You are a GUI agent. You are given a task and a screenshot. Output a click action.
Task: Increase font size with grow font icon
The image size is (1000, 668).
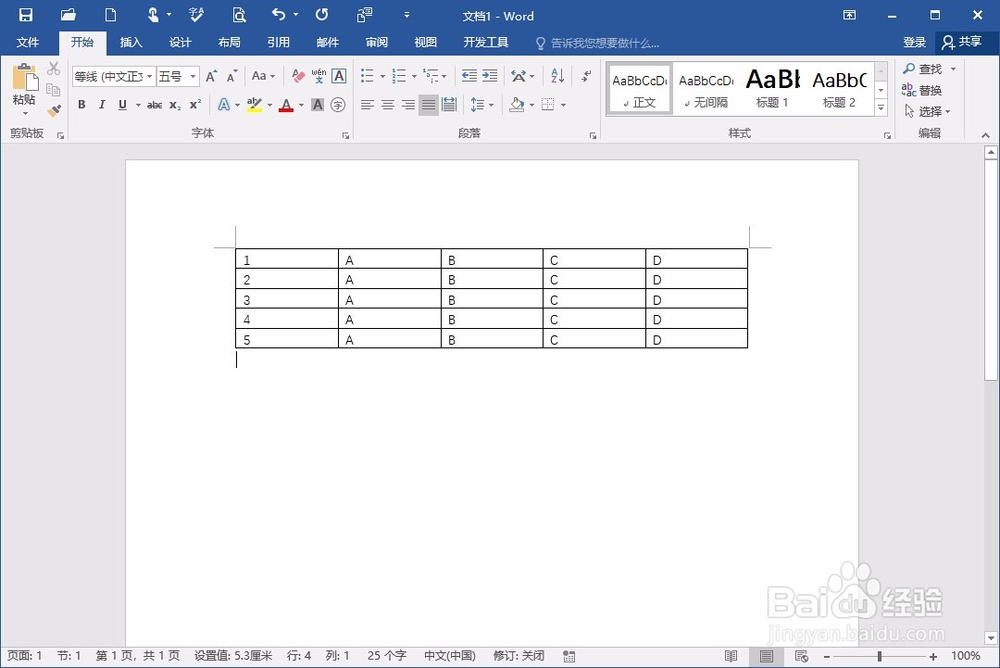211,77
